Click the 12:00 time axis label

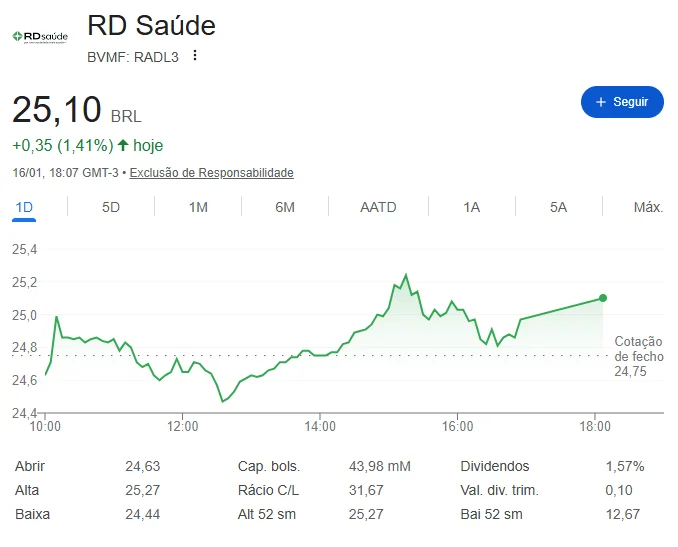click(x=182, y=426)
